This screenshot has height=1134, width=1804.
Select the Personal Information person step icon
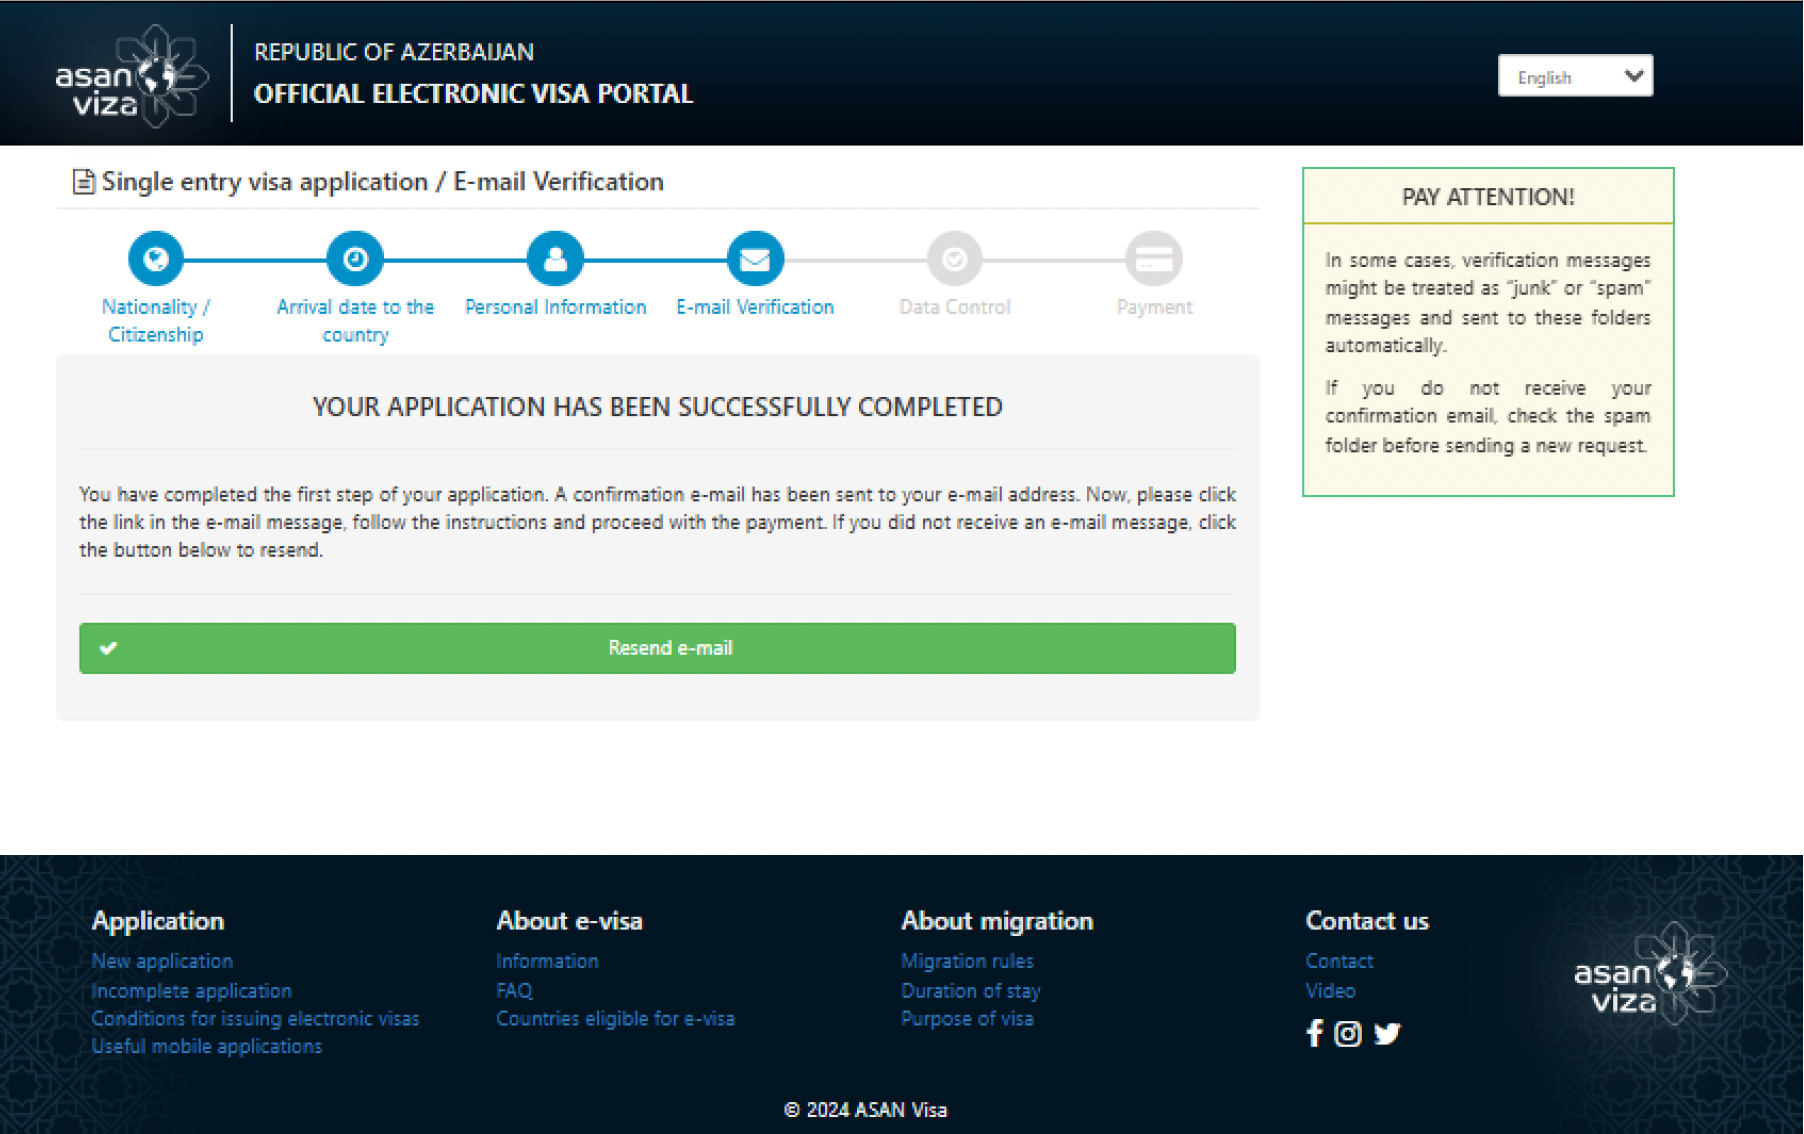(555, 259)
